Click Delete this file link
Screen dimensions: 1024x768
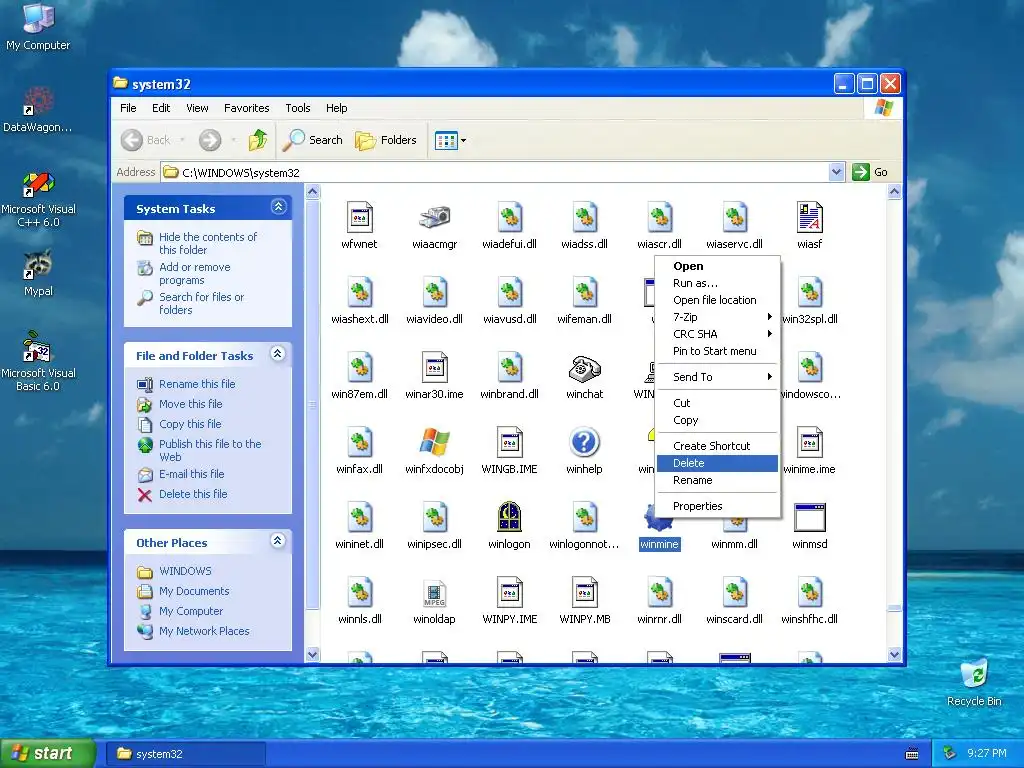193,494
